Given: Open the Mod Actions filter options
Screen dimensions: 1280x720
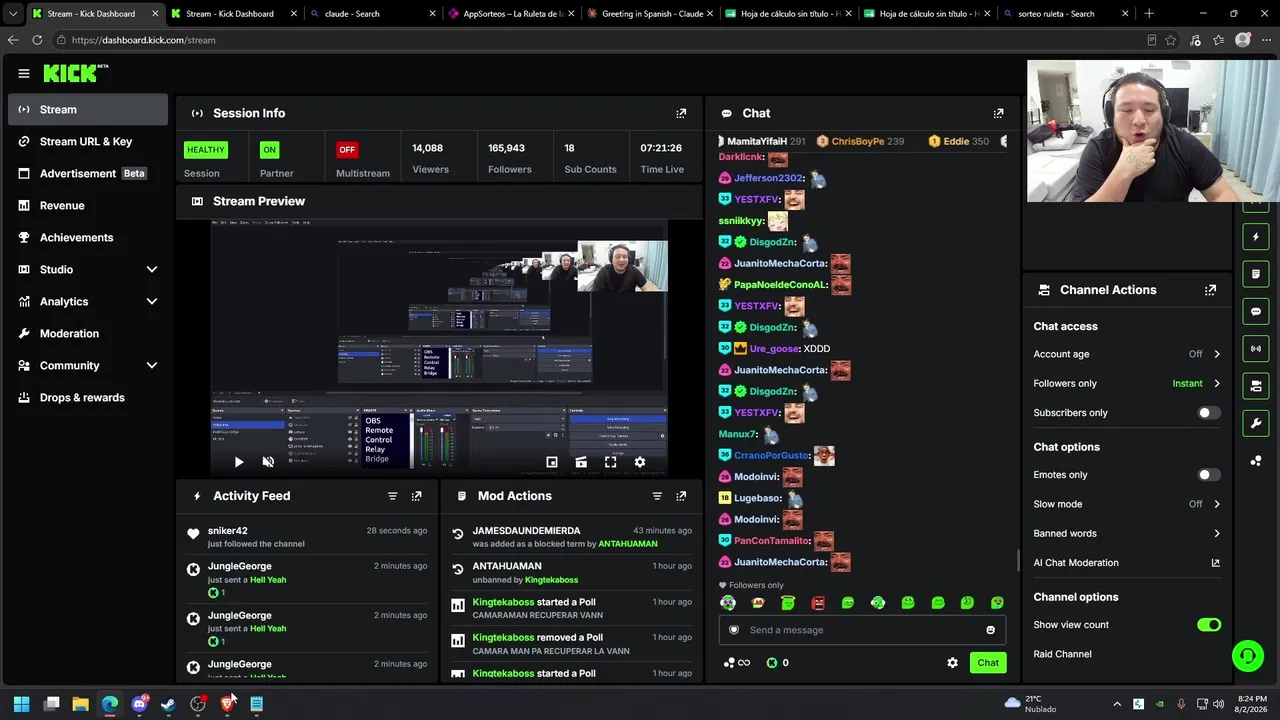Looking at the screenshot, I should click(x=657, y=496).
